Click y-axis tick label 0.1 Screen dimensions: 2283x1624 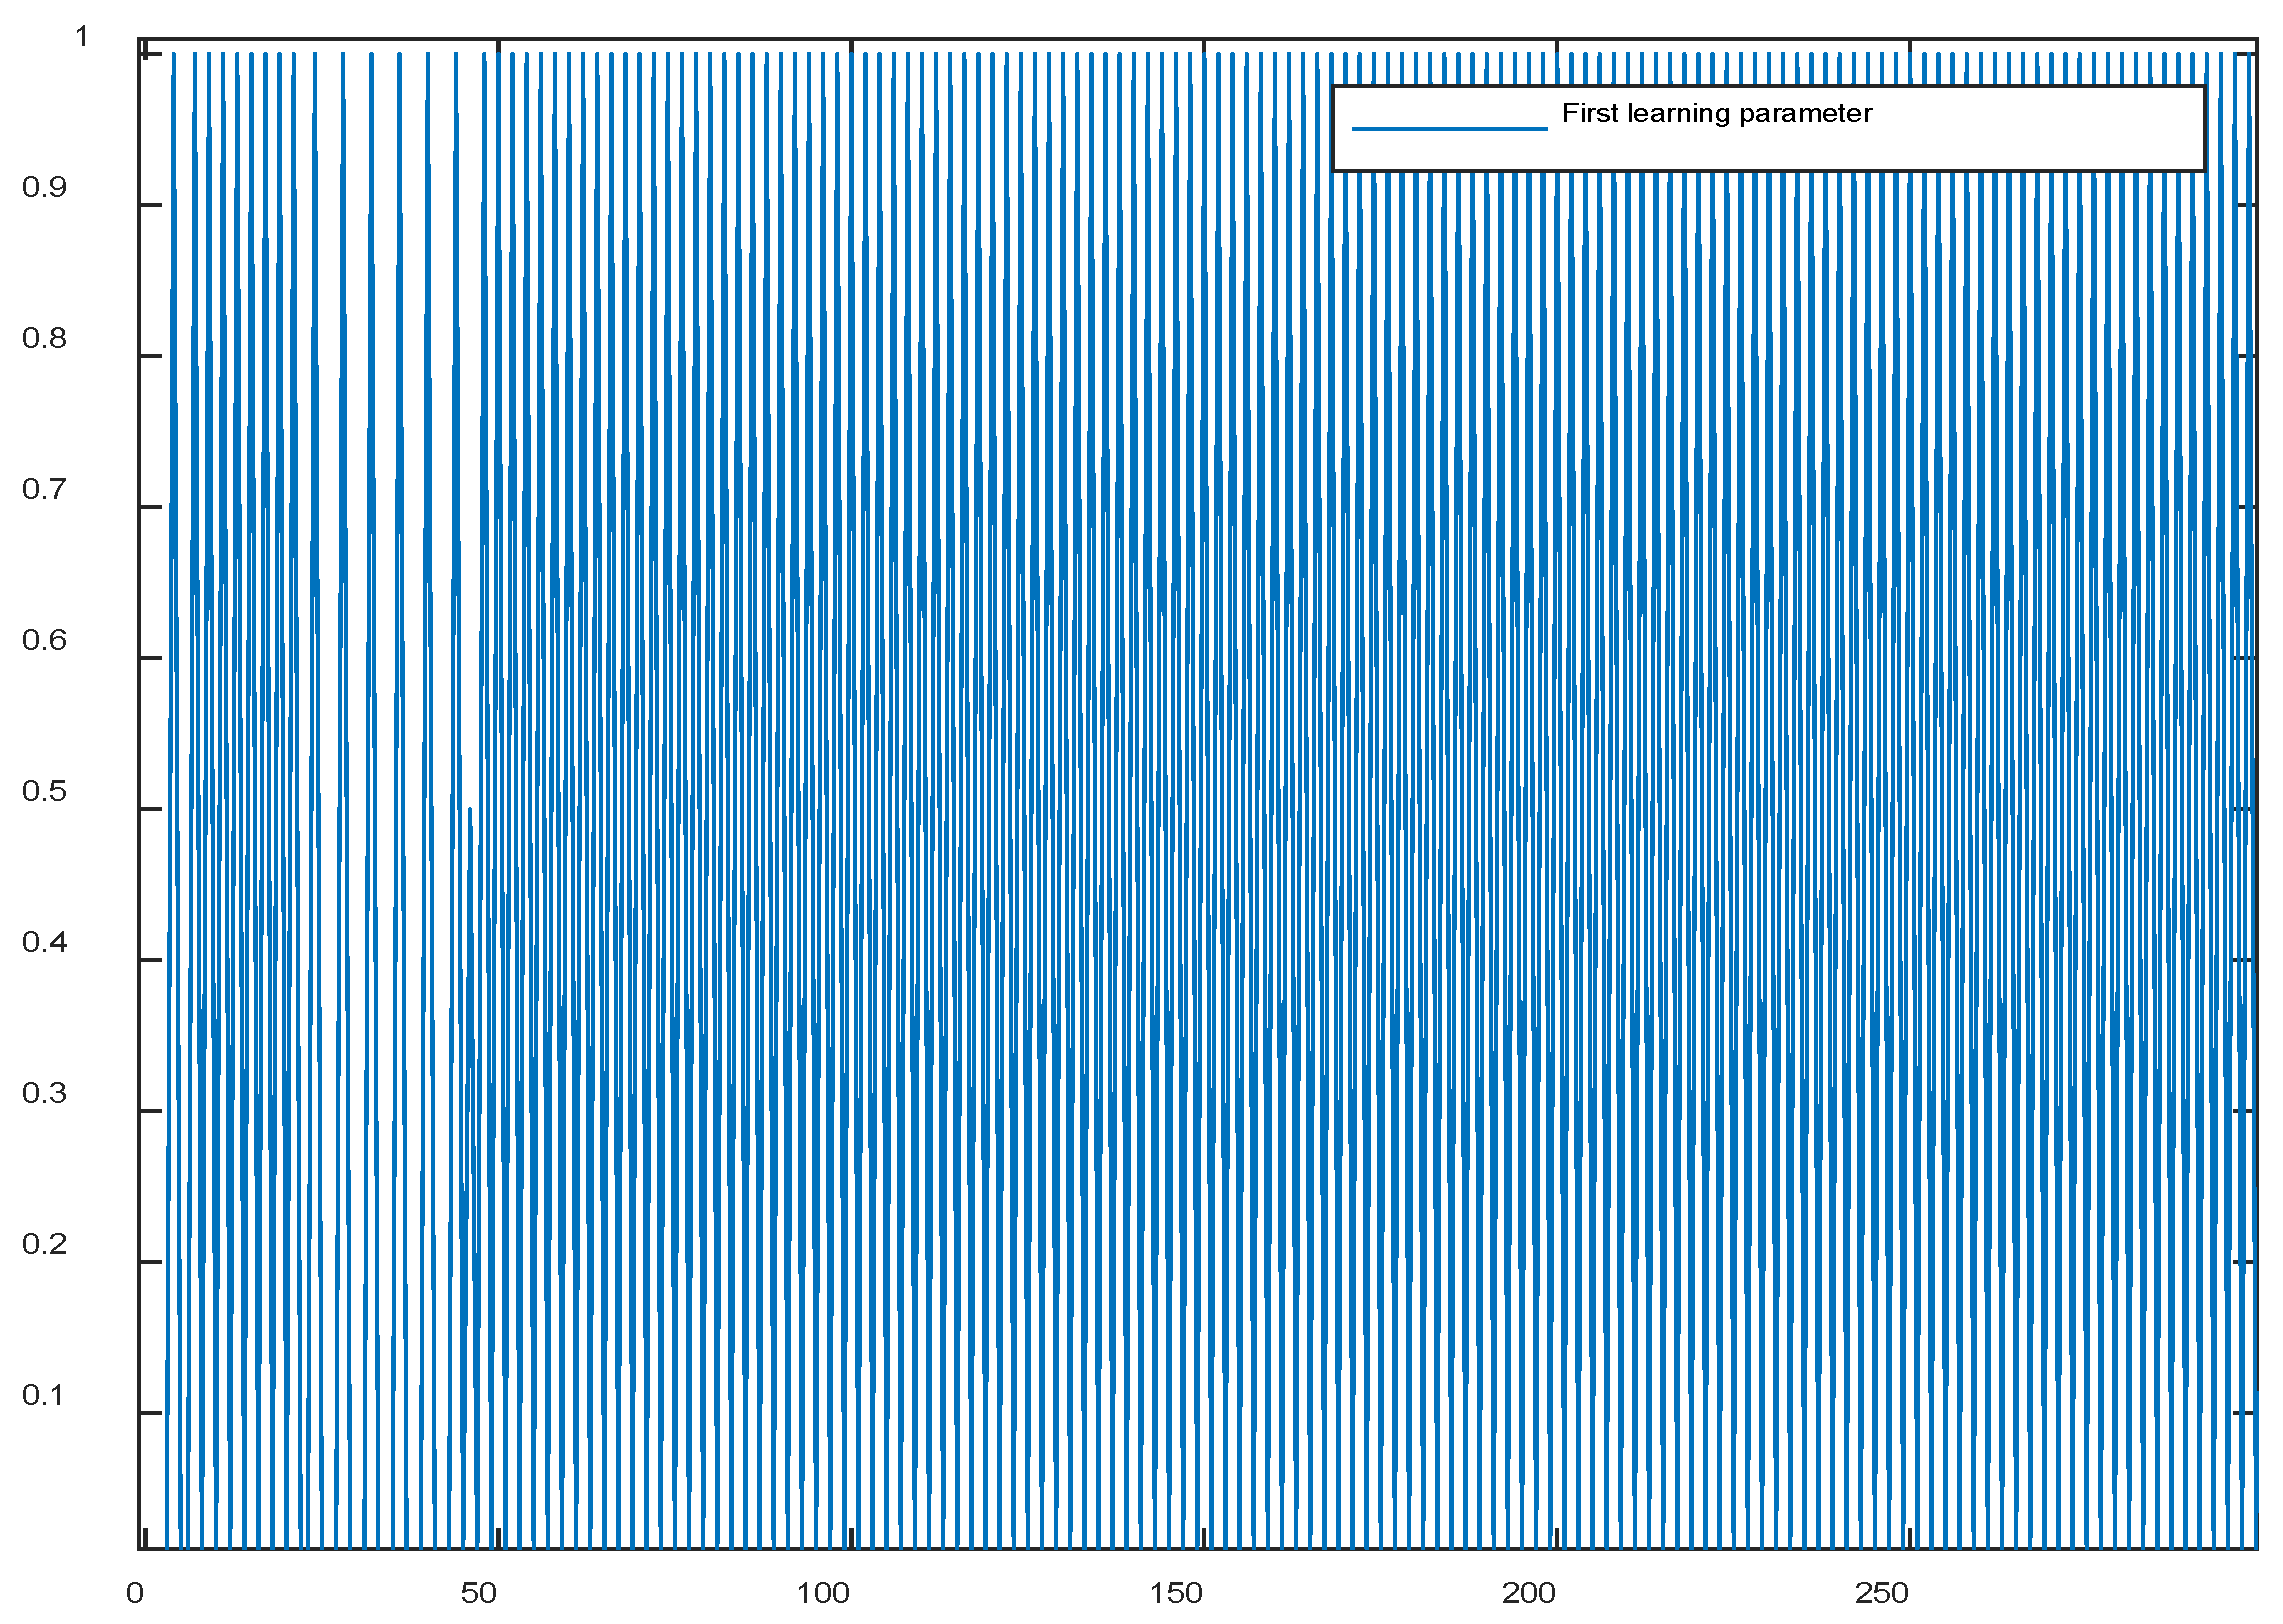[x=44, y=1395]
